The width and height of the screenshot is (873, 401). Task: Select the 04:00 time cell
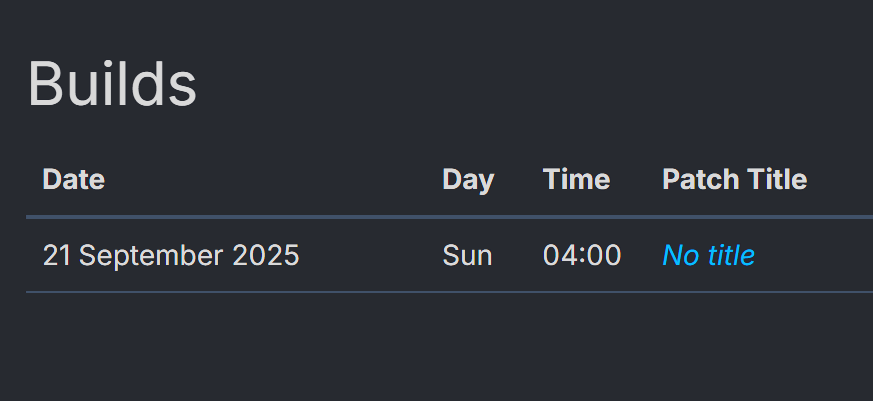(x=582, y=256)
